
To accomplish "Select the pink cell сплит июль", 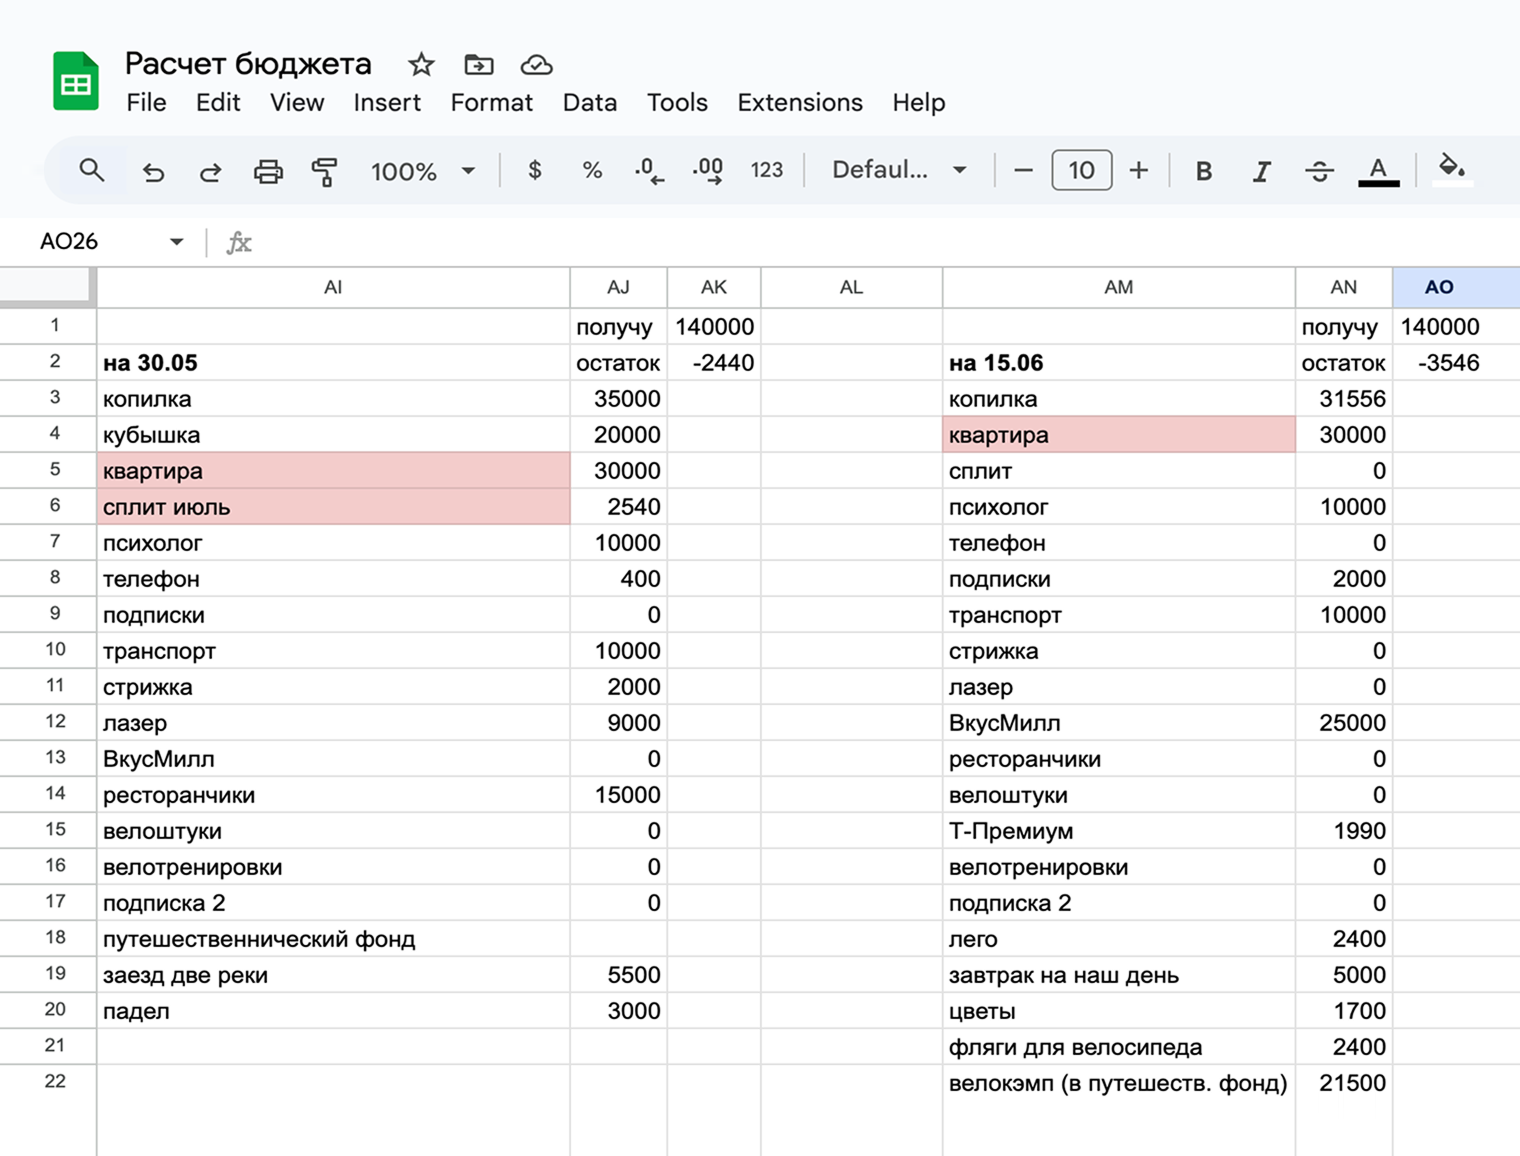I will (333, 507).
